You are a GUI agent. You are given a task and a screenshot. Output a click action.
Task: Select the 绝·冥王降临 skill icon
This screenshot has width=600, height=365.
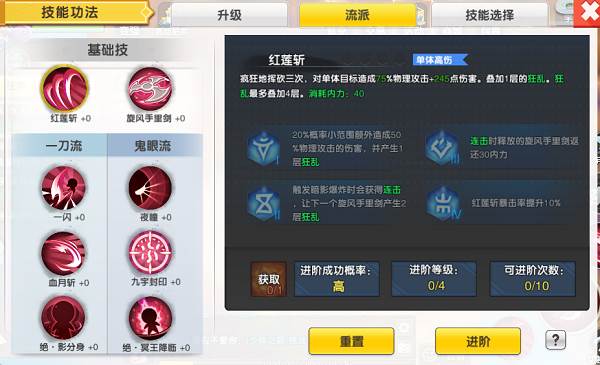point(150,319)
